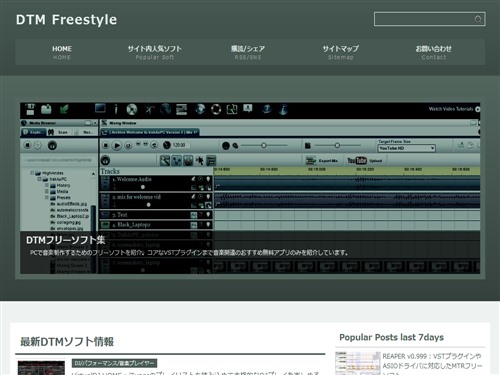Image resolution: width=500 pixels, height=375 pixels.
Task: Click the track name 1. Welcome Audio
Action: 132,179
